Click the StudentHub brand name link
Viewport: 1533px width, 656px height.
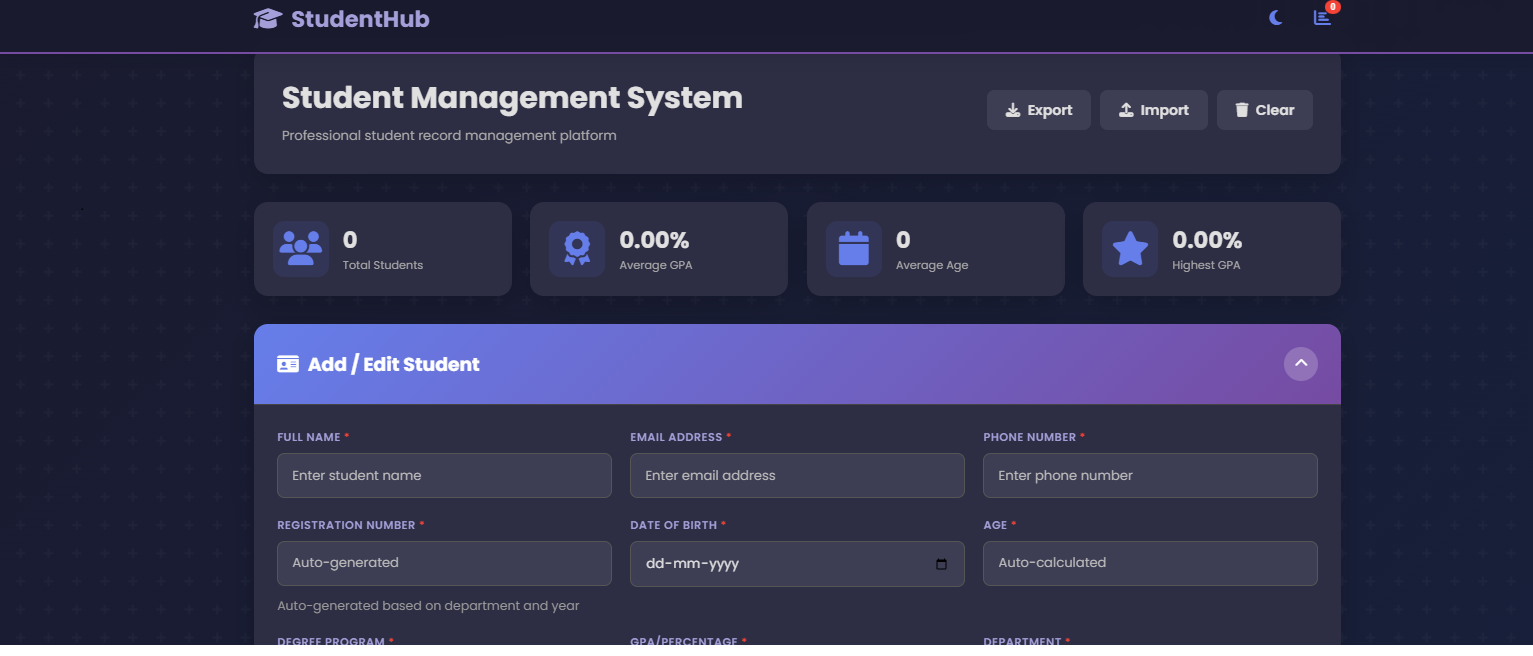[360, 19]
